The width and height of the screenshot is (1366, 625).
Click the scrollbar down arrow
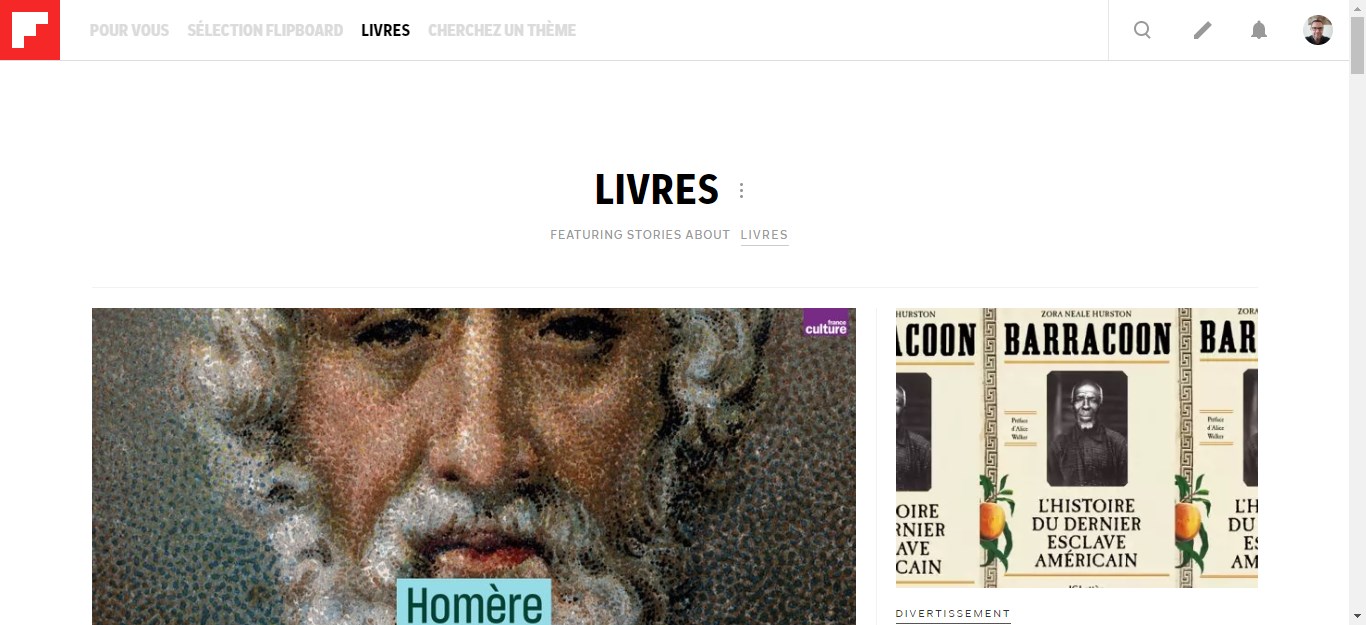click(x=1357, y=616)
